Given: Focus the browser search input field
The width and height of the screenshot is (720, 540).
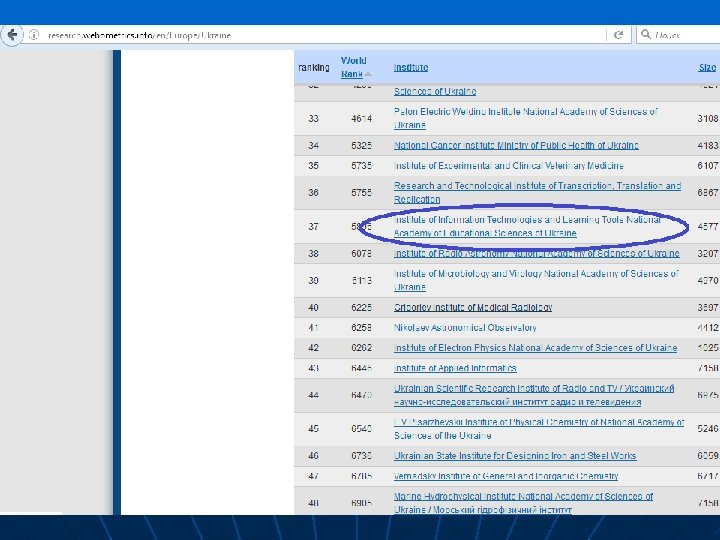Looking at the screenshot, I should click(x=679, y=35).
